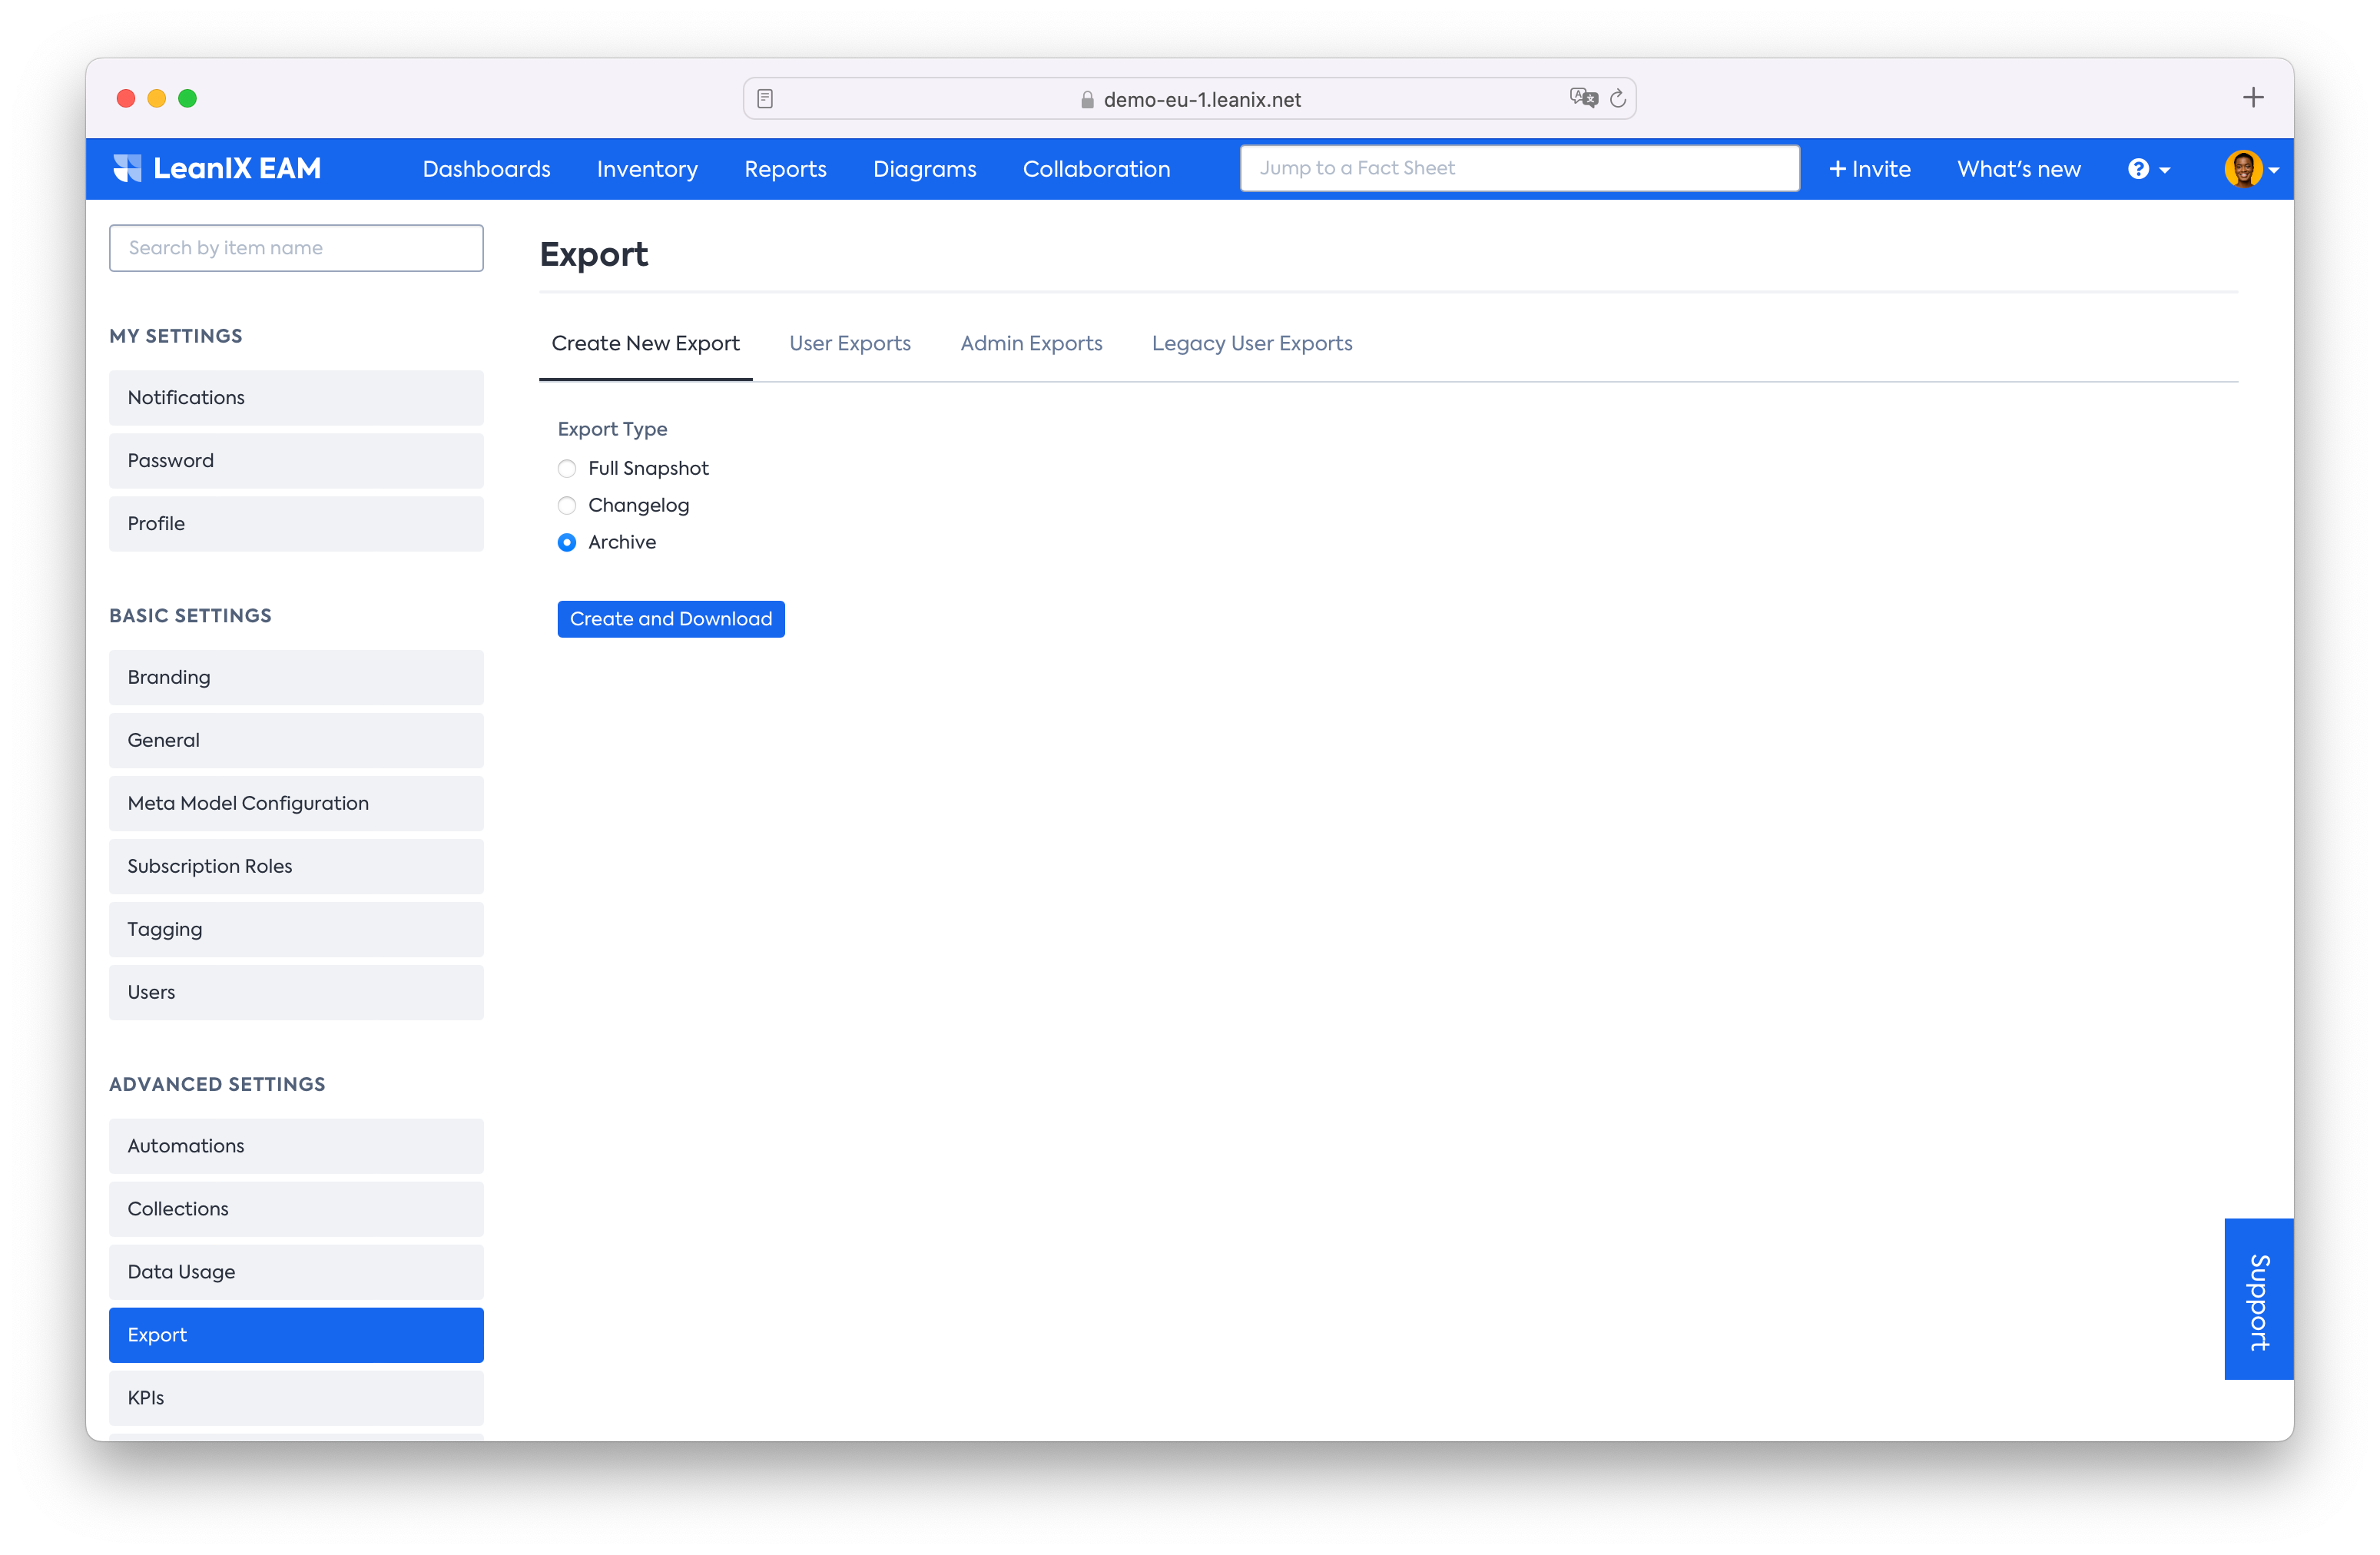Open the Collaboration menu

1096,169
